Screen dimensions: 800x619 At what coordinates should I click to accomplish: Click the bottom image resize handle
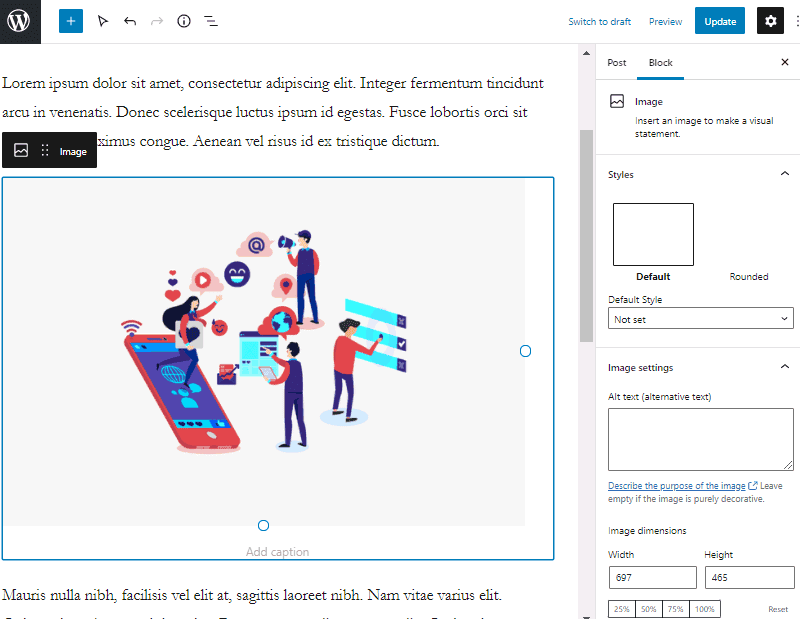[x=263, y=526]
